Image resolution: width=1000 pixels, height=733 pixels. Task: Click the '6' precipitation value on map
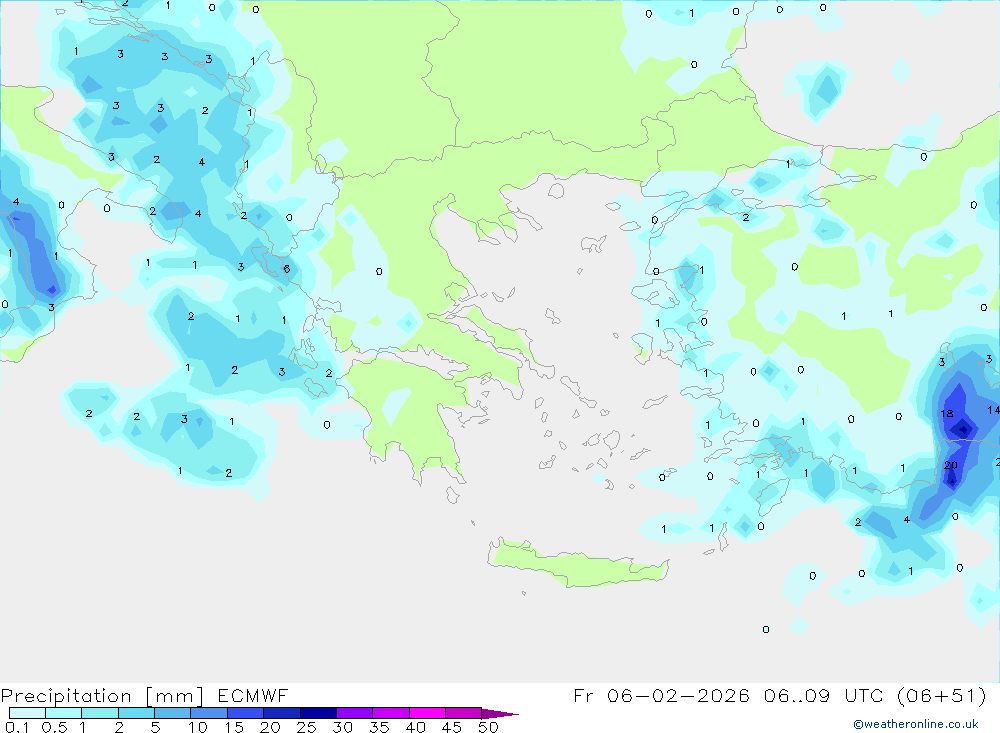[287, 269]
